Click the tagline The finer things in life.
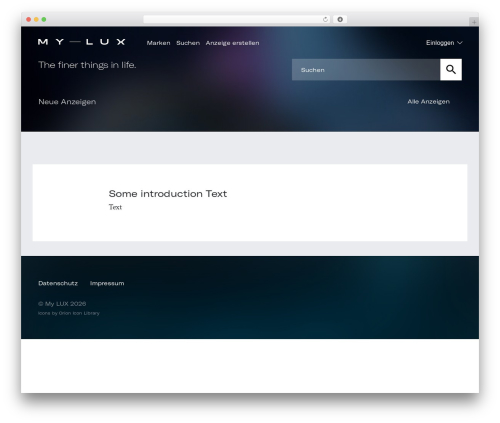500x423 pixels. point(87,65)
